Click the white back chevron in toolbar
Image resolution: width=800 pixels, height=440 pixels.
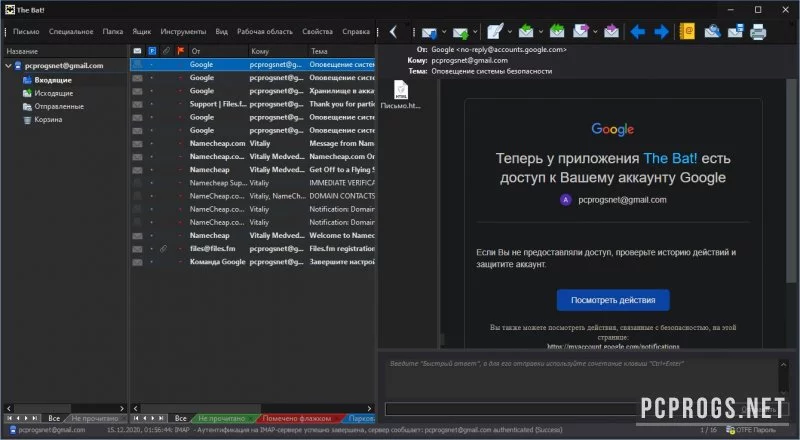tap(393, 32)
